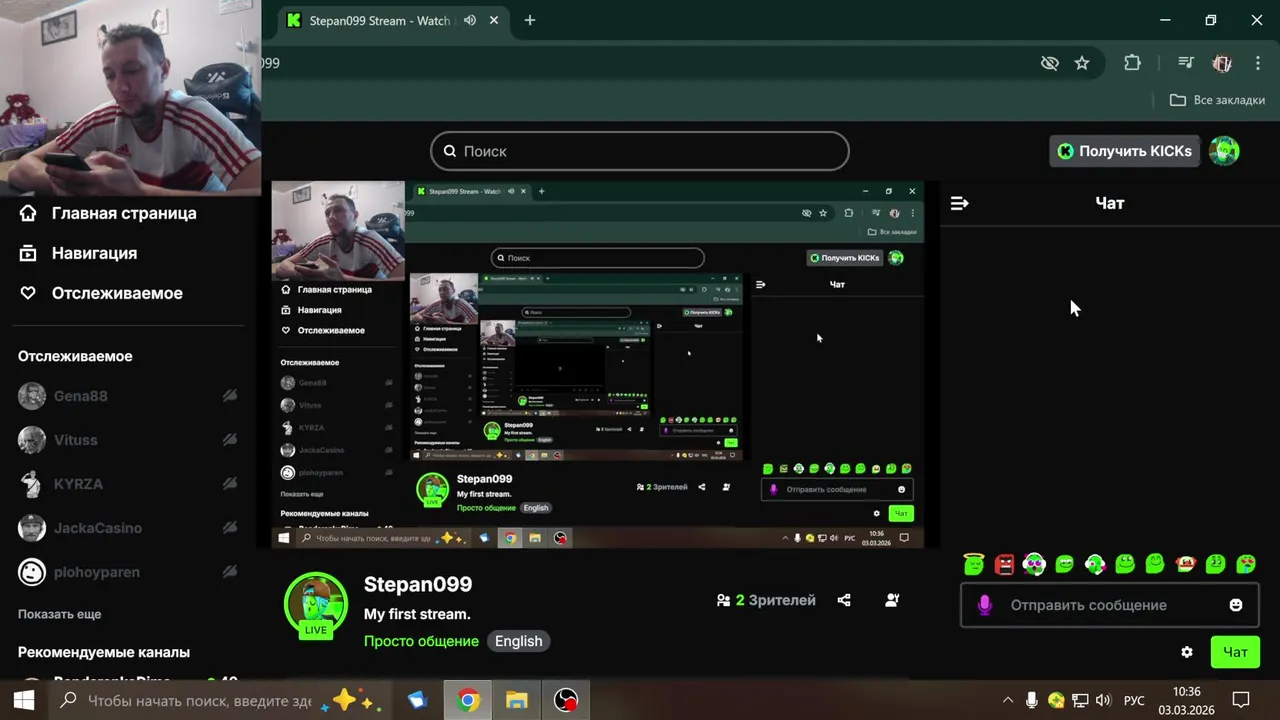Click the Рекомендуемые каналы heading
The height and width of the screenshot is (720, 1280).
pyautogui.click(x=104, y=652)
